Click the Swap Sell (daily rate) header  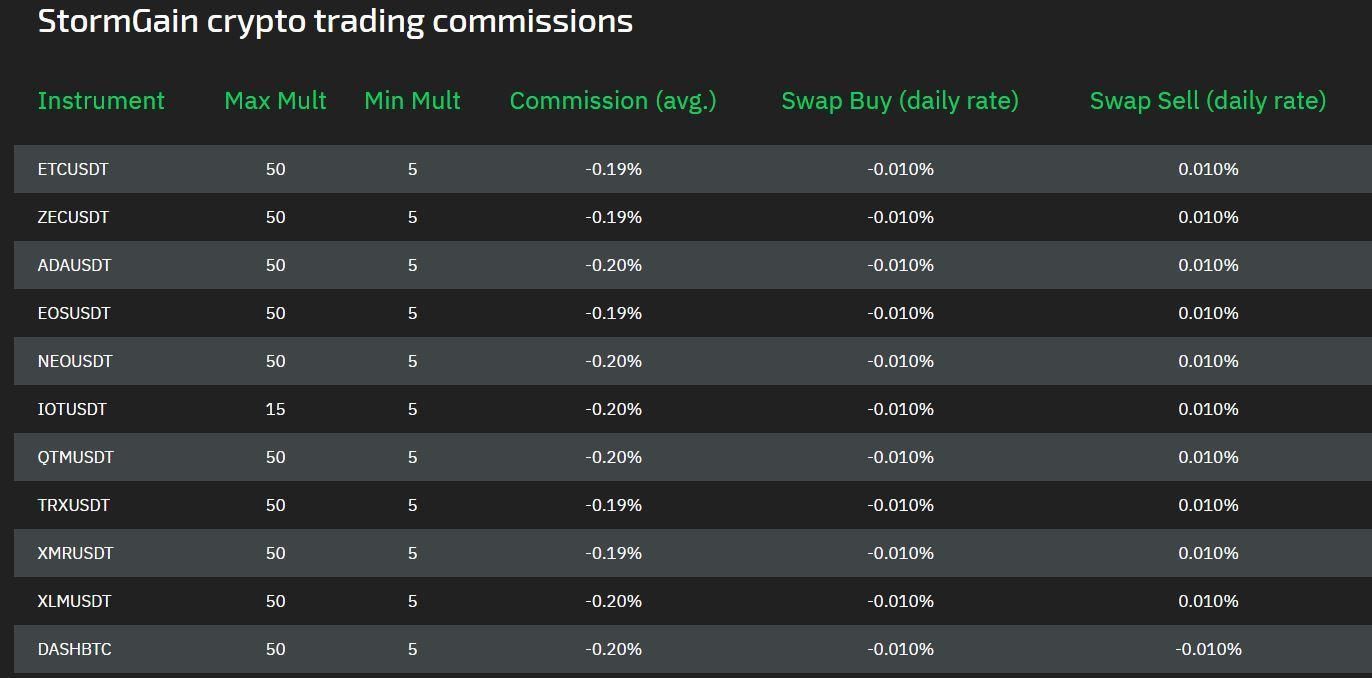pyautogui.click(x=1207, y=101)
